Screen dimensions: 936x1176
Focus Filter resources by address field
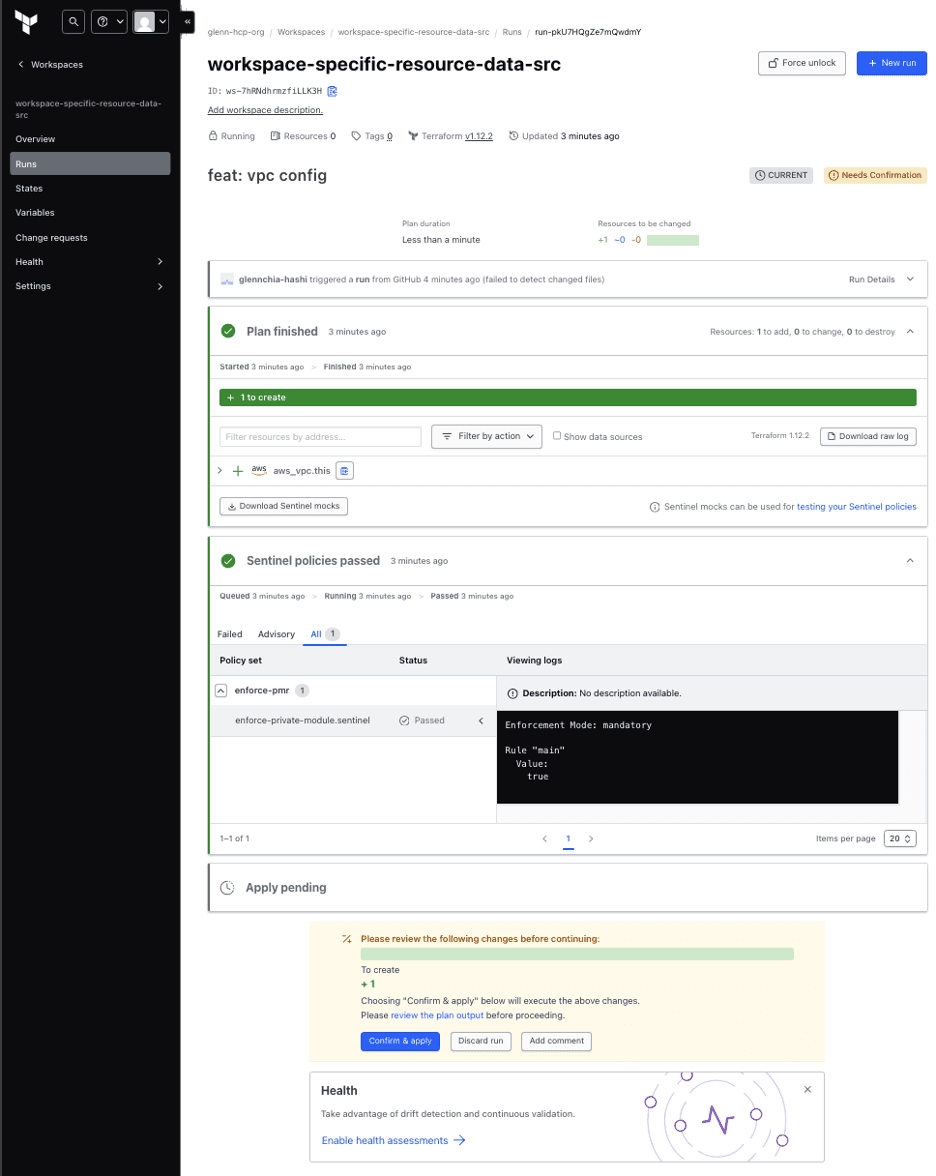coord(320,436)
